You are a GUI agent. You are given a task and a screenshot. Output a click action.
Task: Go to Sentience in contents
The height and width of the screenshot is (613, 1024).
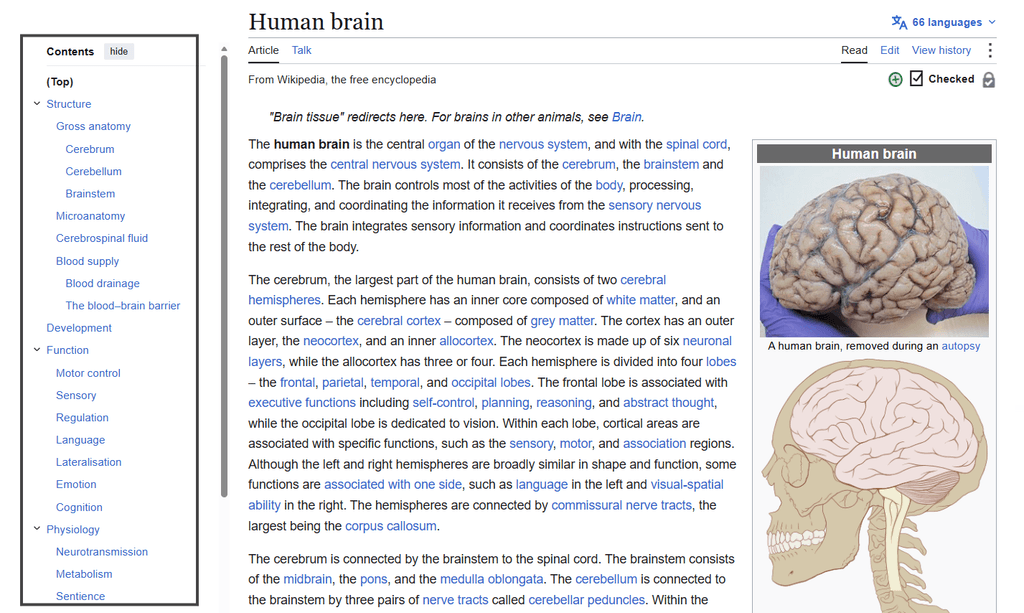(80, 595)
